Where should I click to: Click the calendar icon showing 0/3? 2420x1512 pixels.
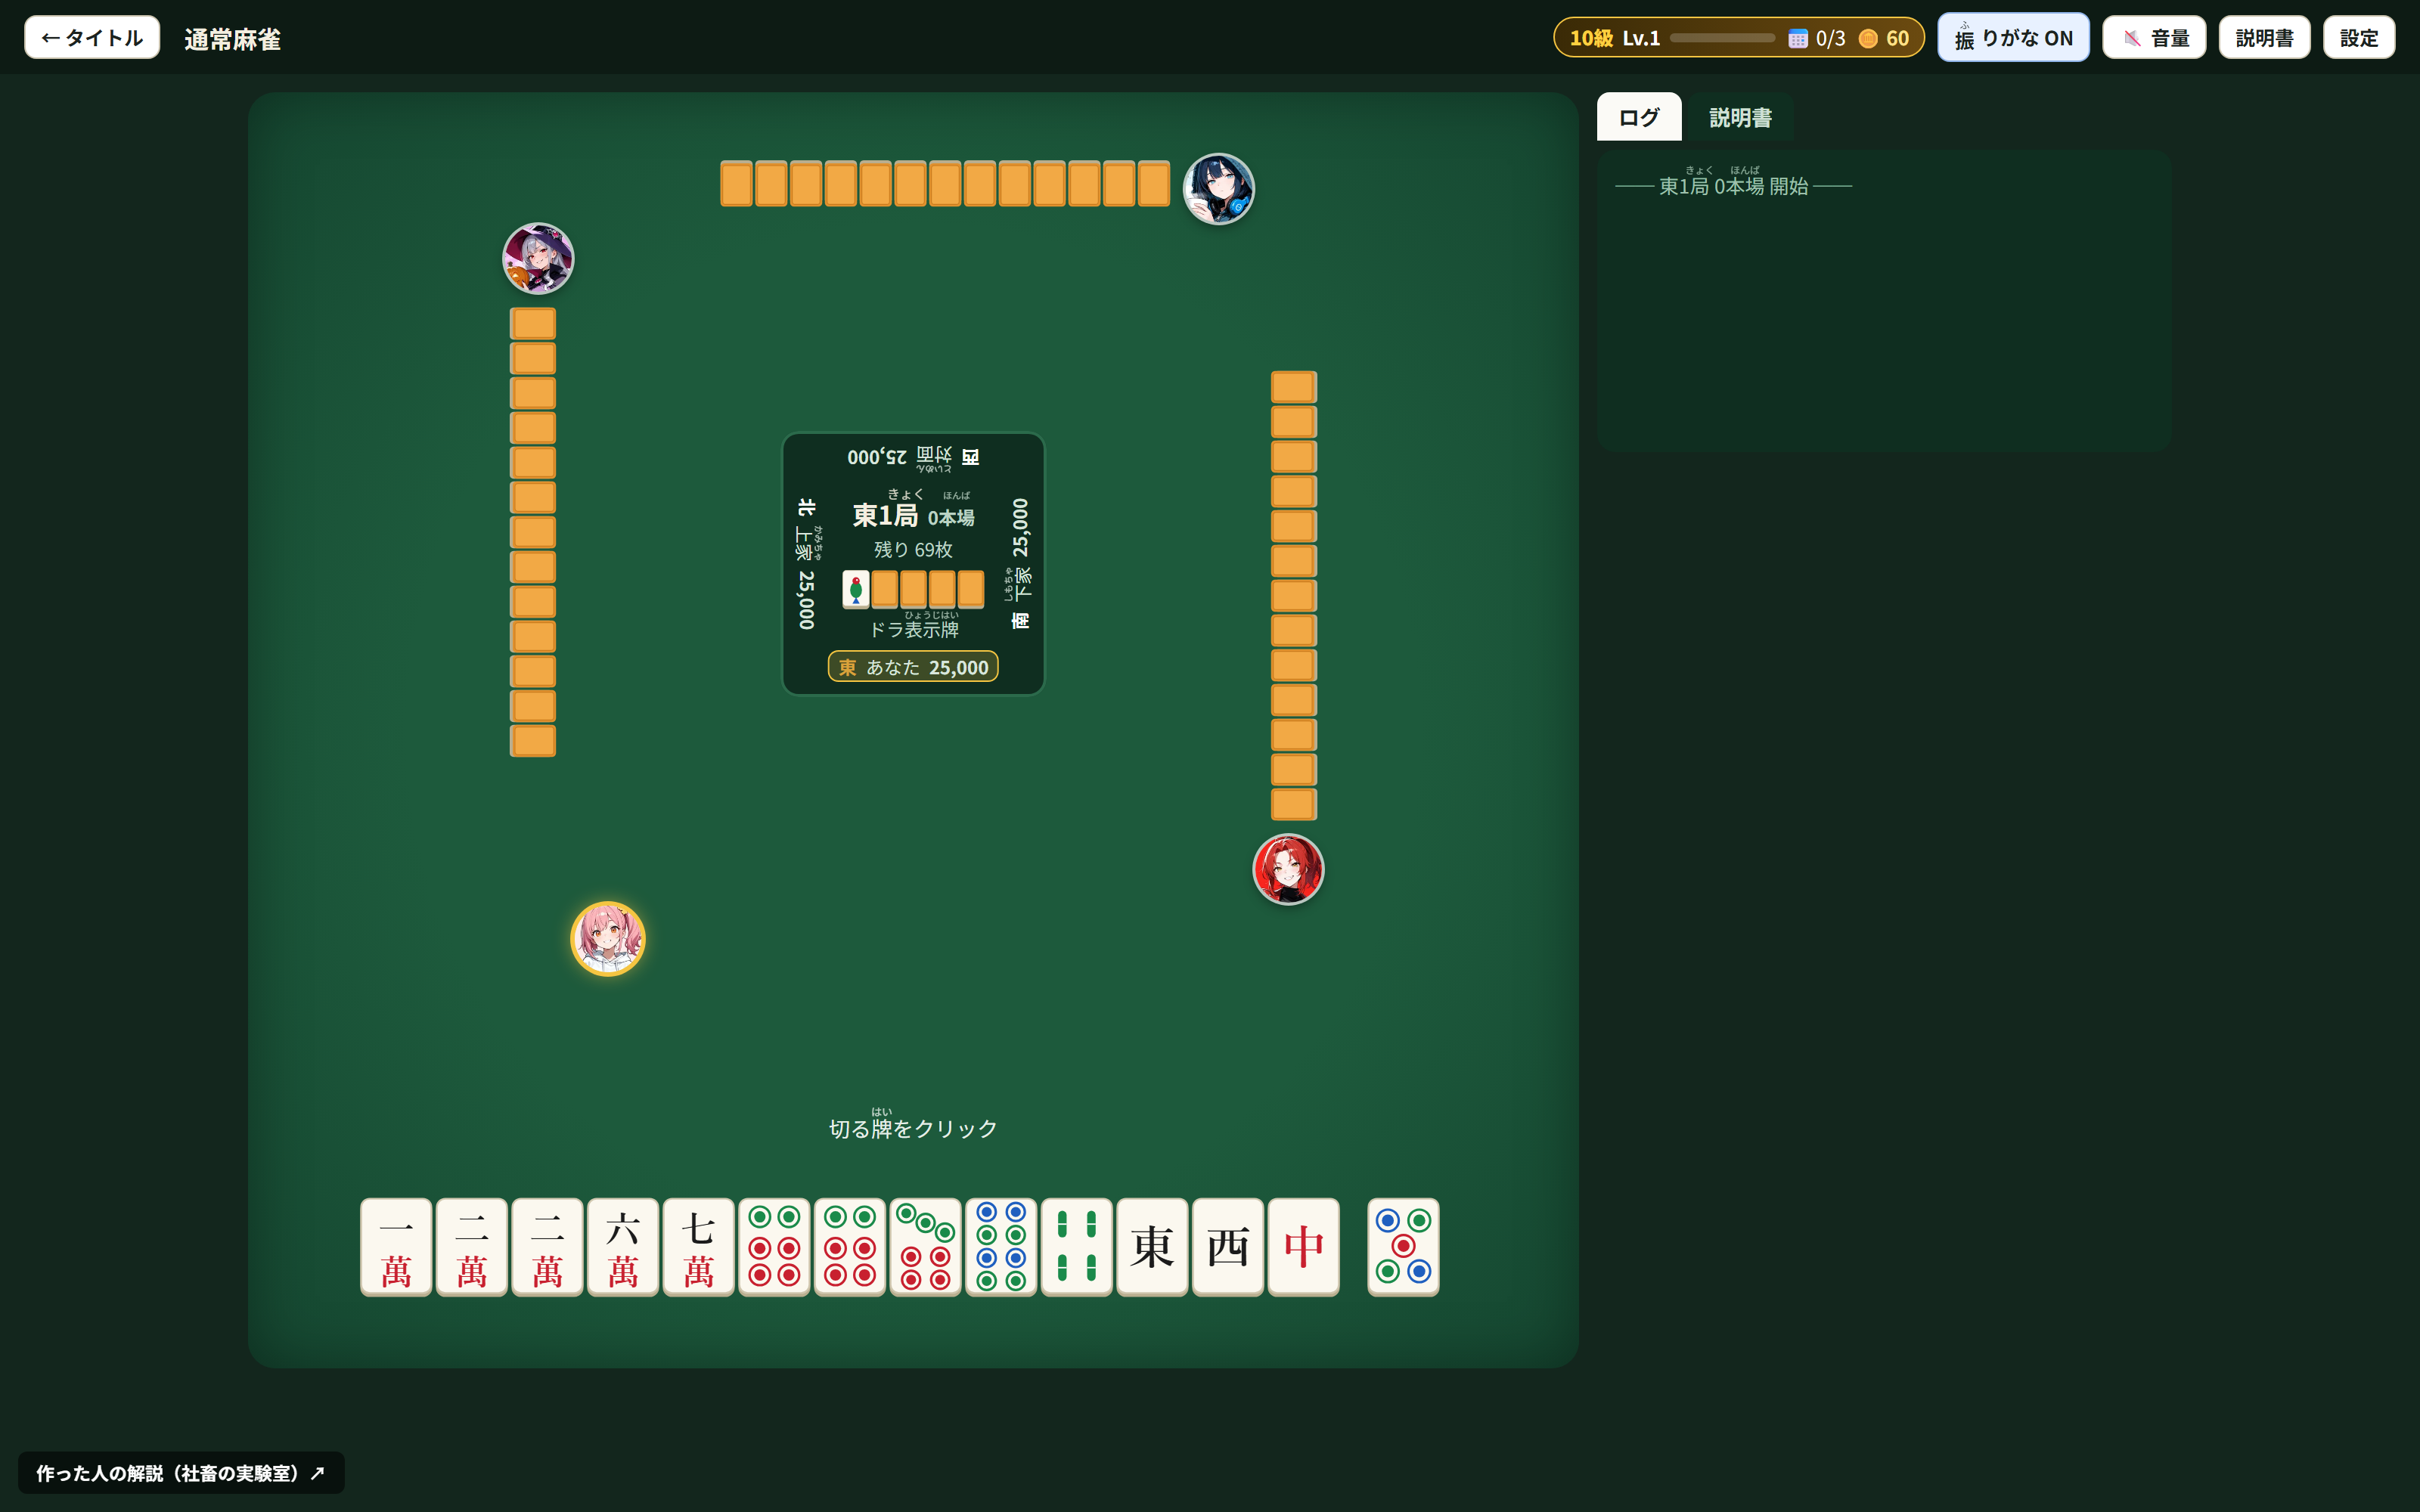[x=1797, y=39]
